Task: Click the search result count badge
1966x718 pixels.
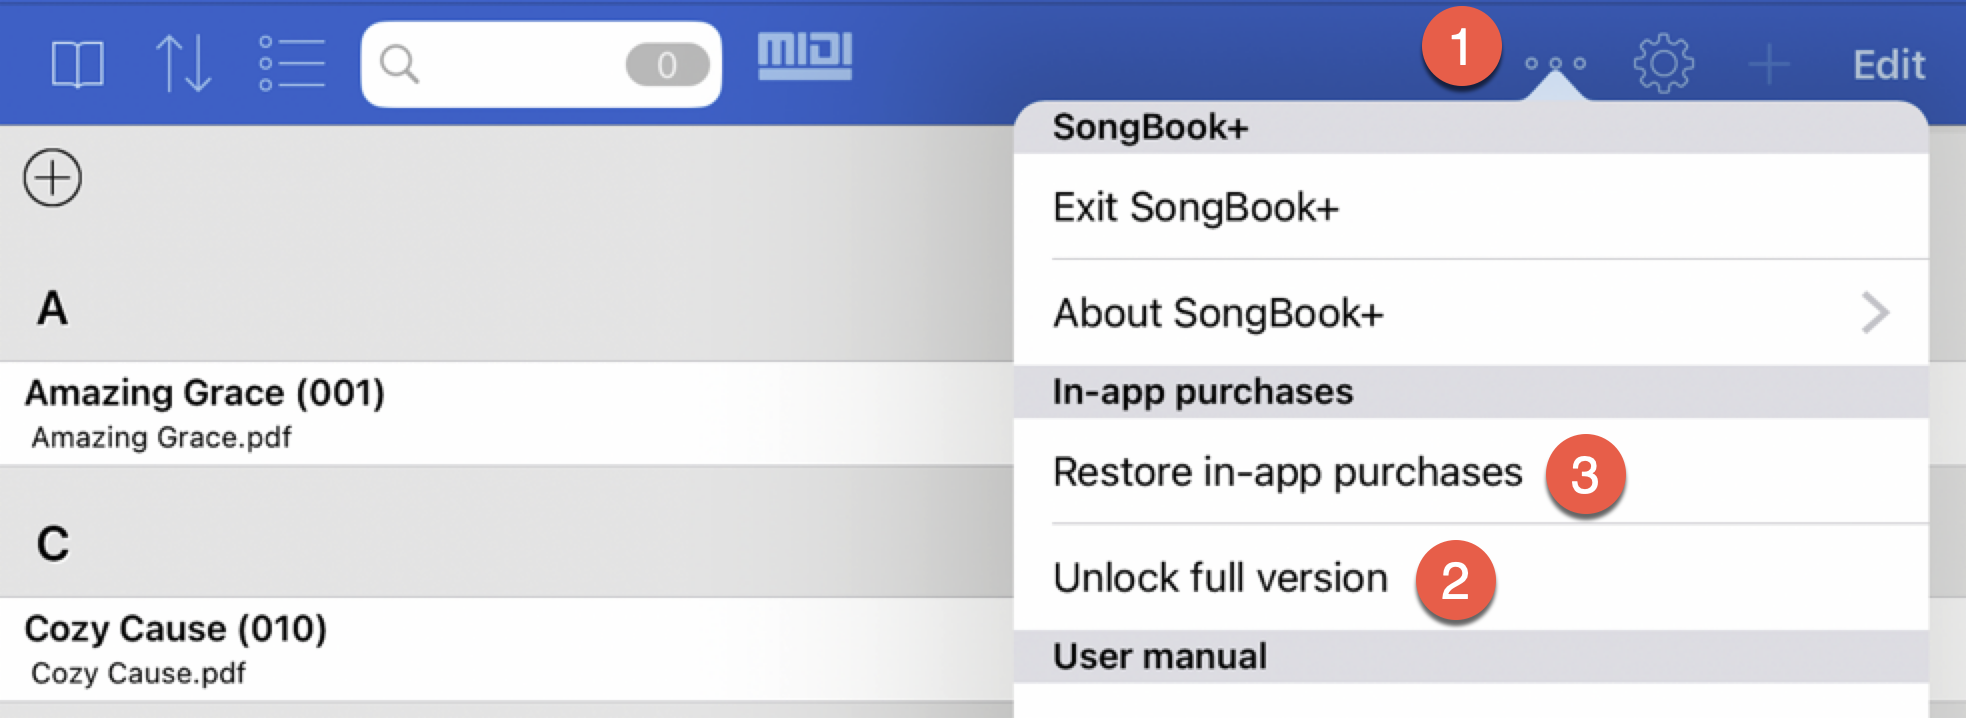Action: 667,65
